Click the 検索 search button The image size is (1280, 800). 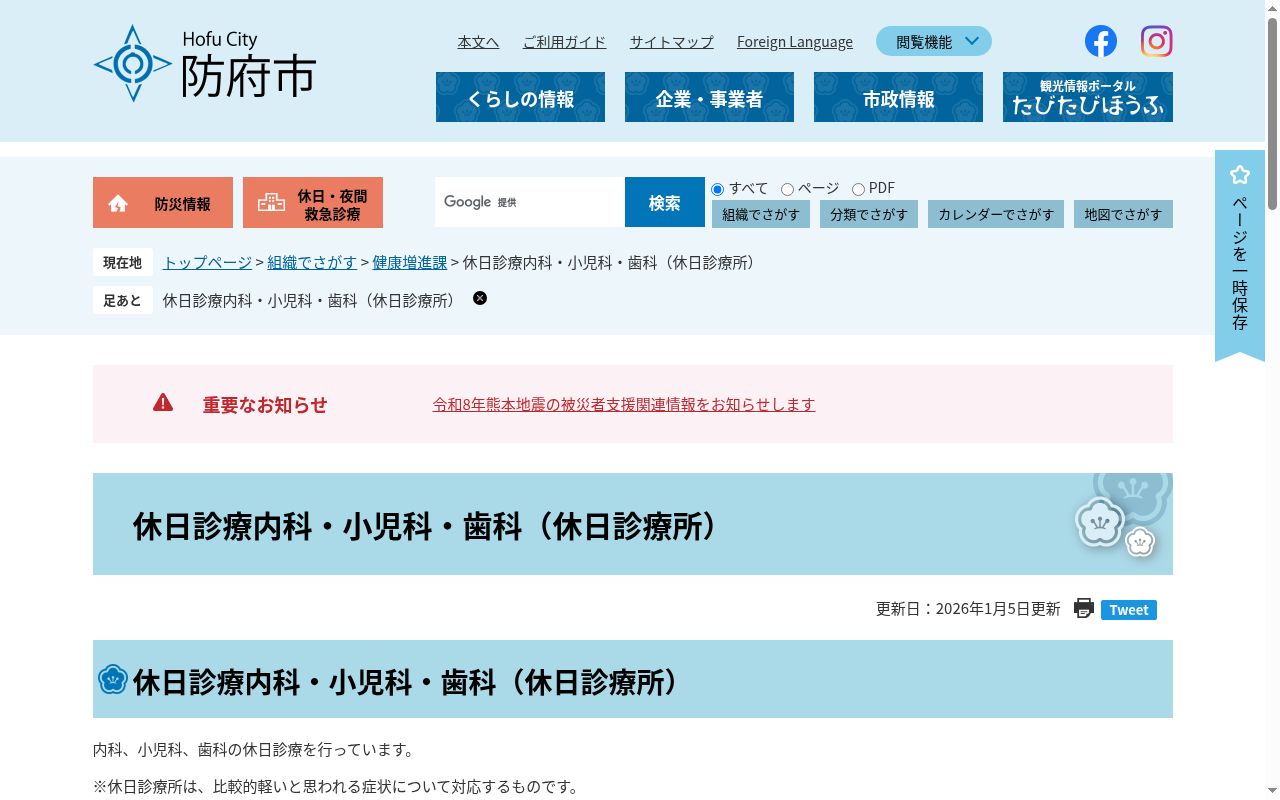(665, 202)
